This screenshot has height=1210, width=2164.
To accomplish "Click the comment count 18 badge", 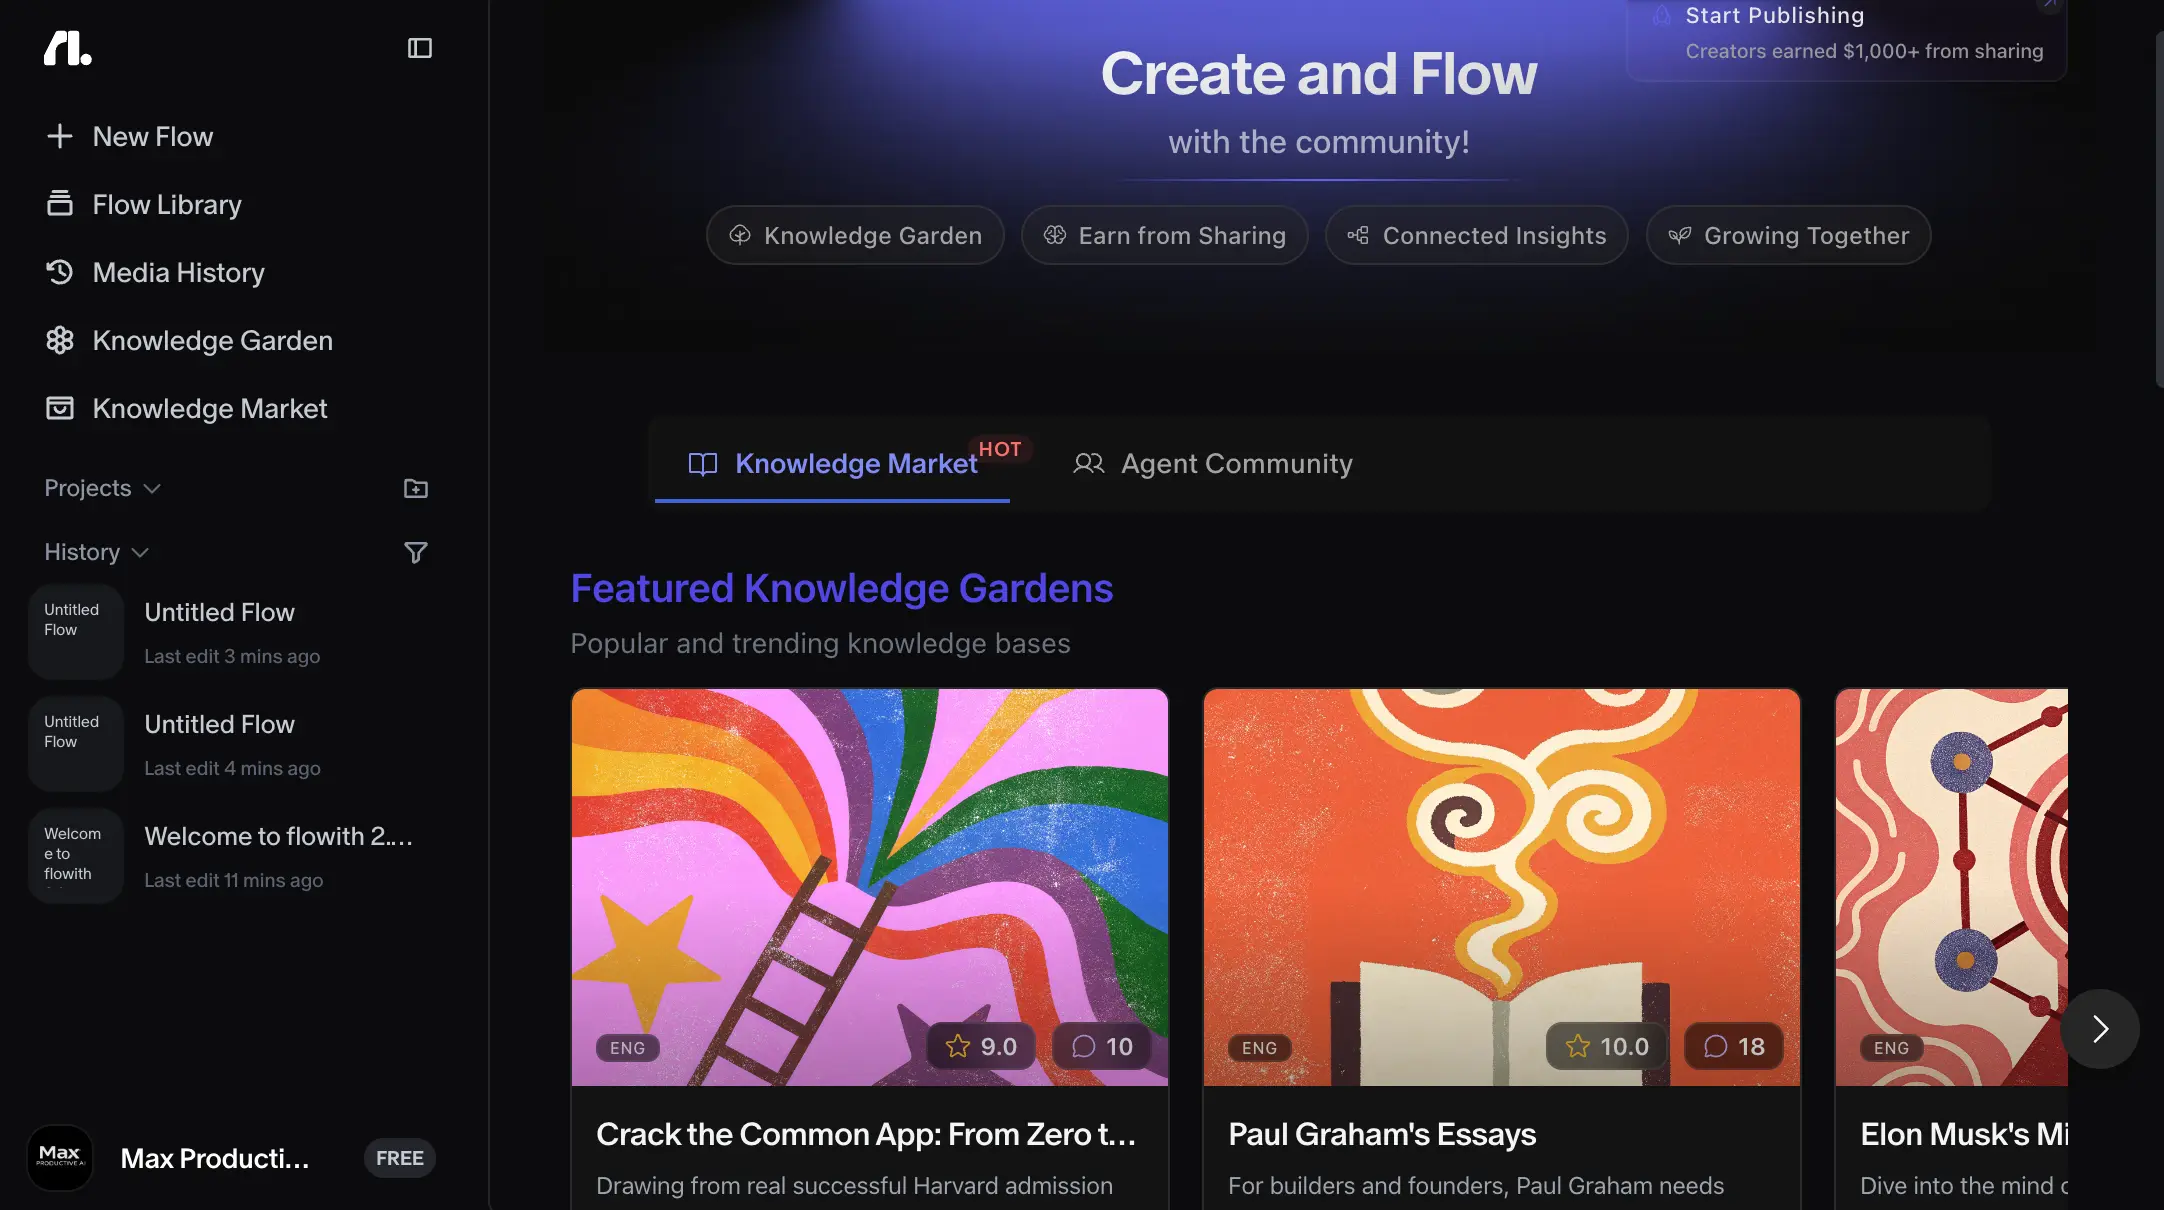I will pos(1734,1046).
